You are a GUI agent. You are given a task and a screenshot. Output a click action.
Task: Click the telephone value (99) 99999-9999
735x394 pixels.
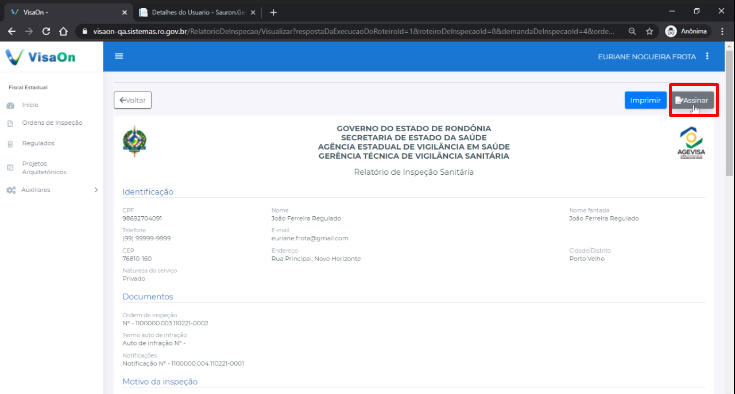[147, 238]
